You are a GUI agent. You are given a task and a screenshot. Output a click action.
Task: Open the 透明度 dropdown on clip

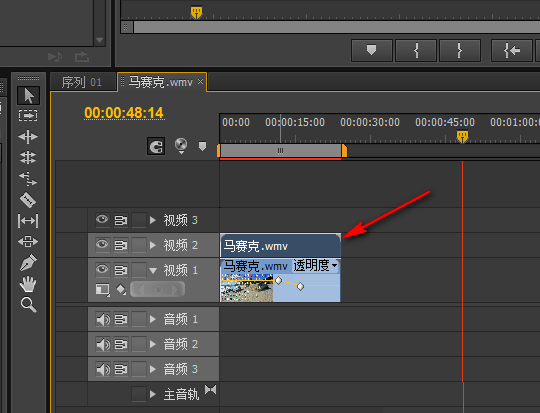click(x=315, y=266)
